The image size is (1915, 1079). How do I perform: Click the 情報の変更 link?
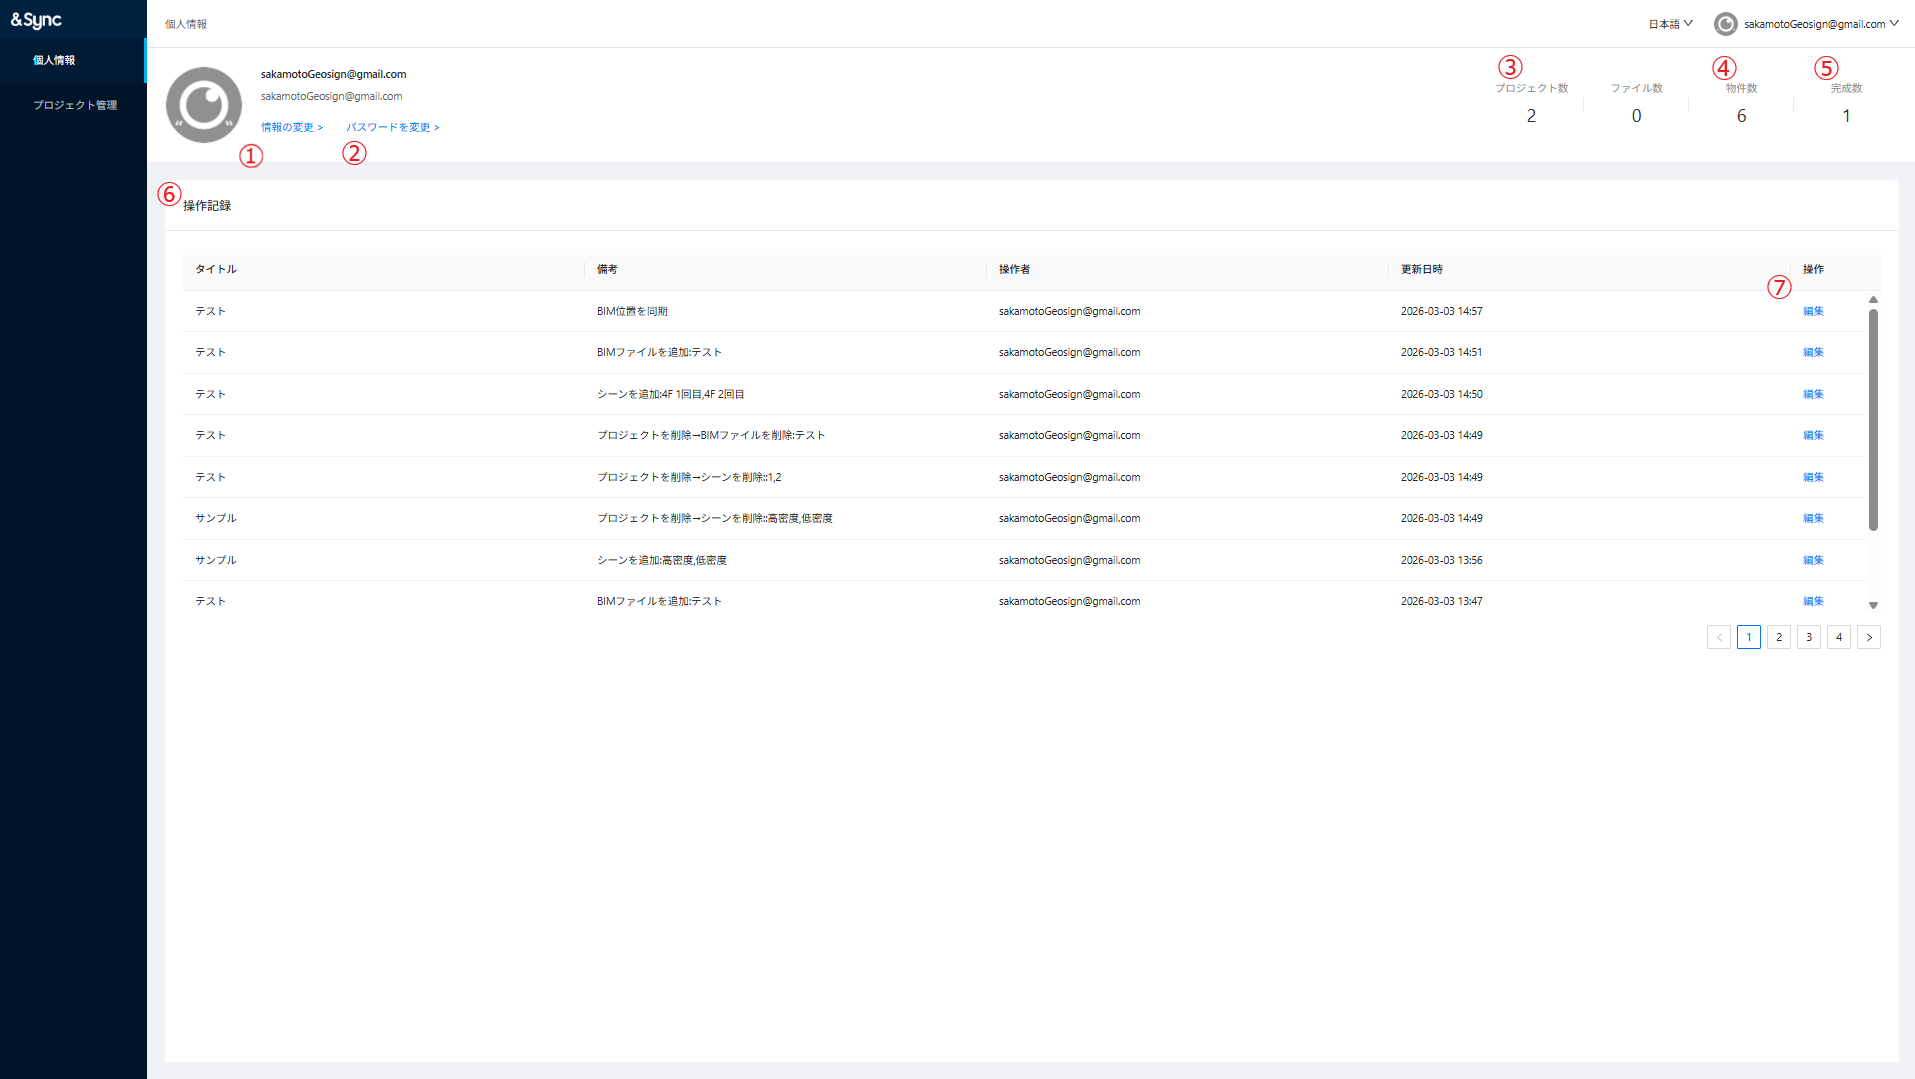point(291,127)
